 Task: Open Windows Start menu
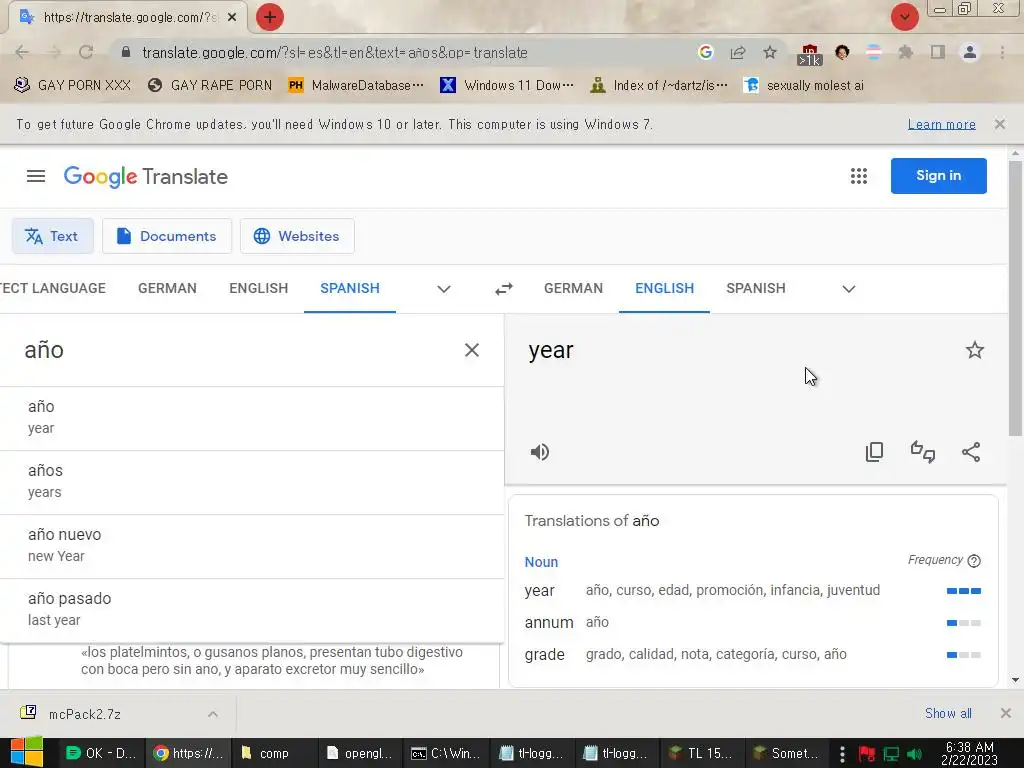pyautogui.click(x=27, y=752)
